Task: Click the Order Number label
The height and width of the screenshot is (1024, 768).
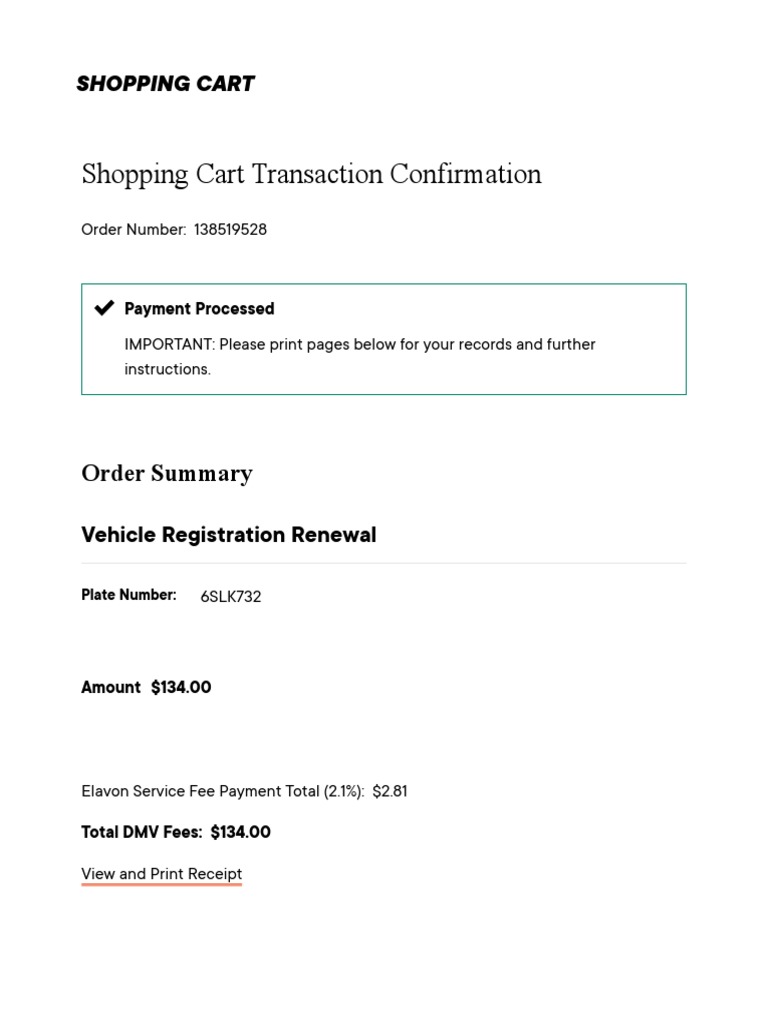Action: [133, 229]
